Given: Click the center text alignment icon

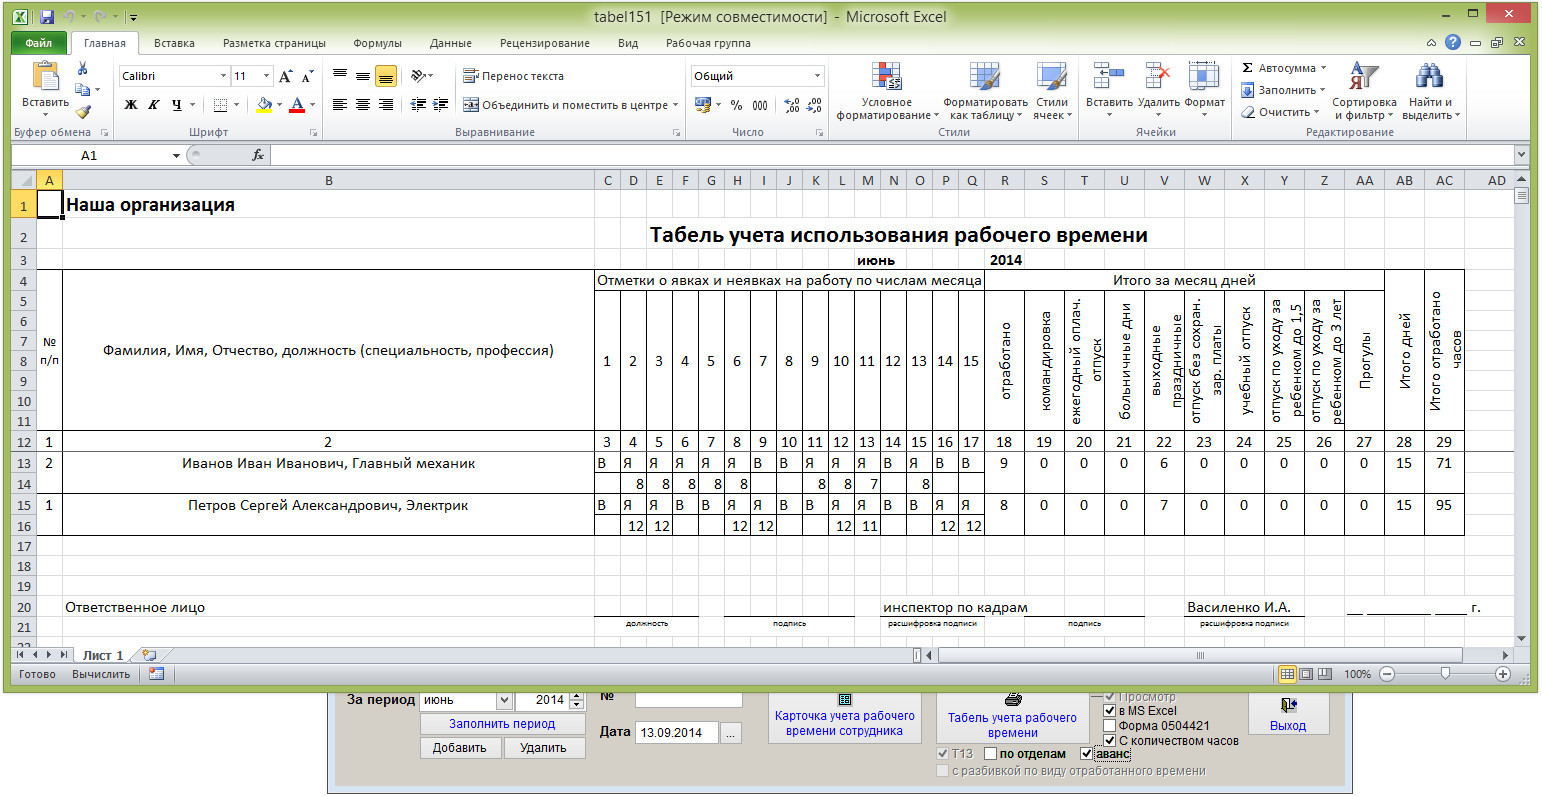Looking at the screenshot, I should click(x=362, y=105).
